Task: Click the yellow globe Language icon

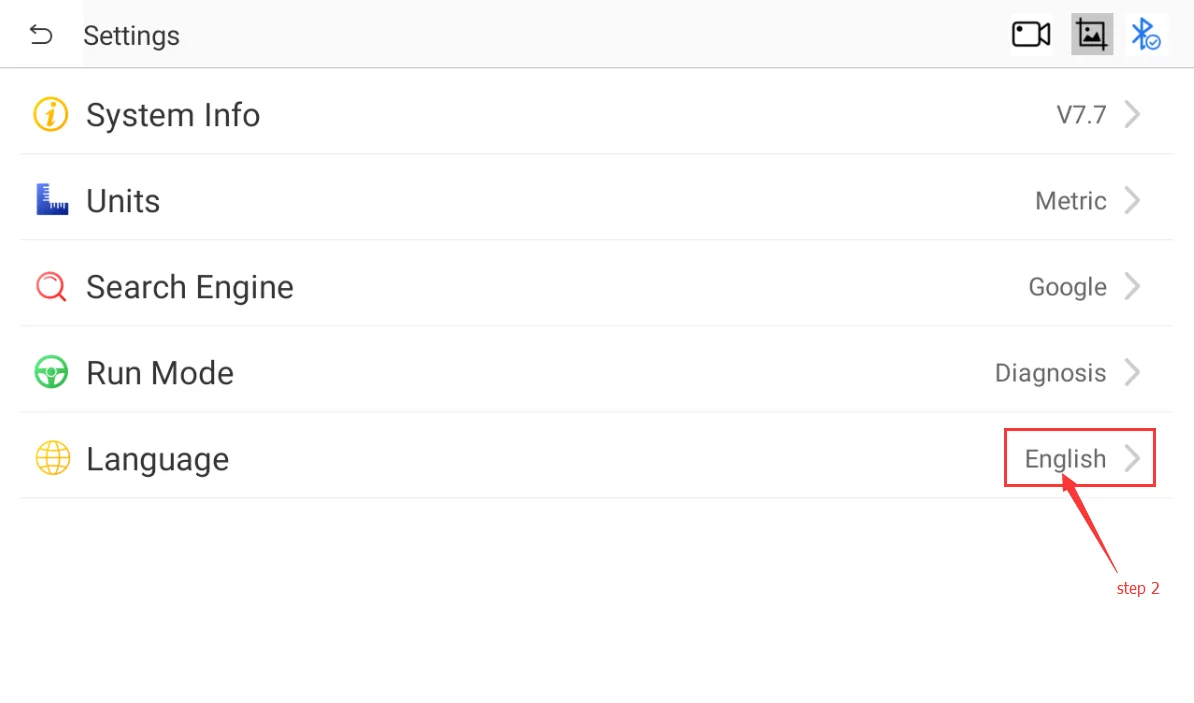Action: [52, 459]
